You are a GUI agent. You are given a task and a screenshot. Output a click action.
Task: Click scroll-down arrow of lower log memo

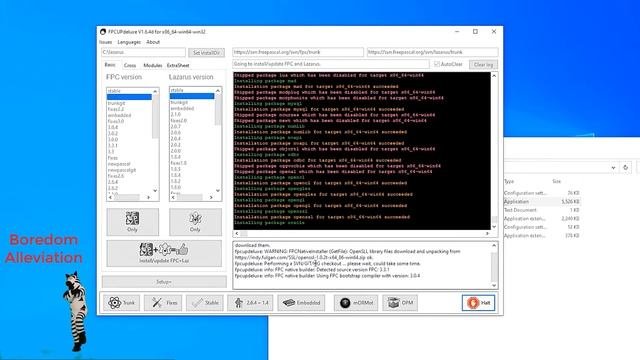click(494, 285)
